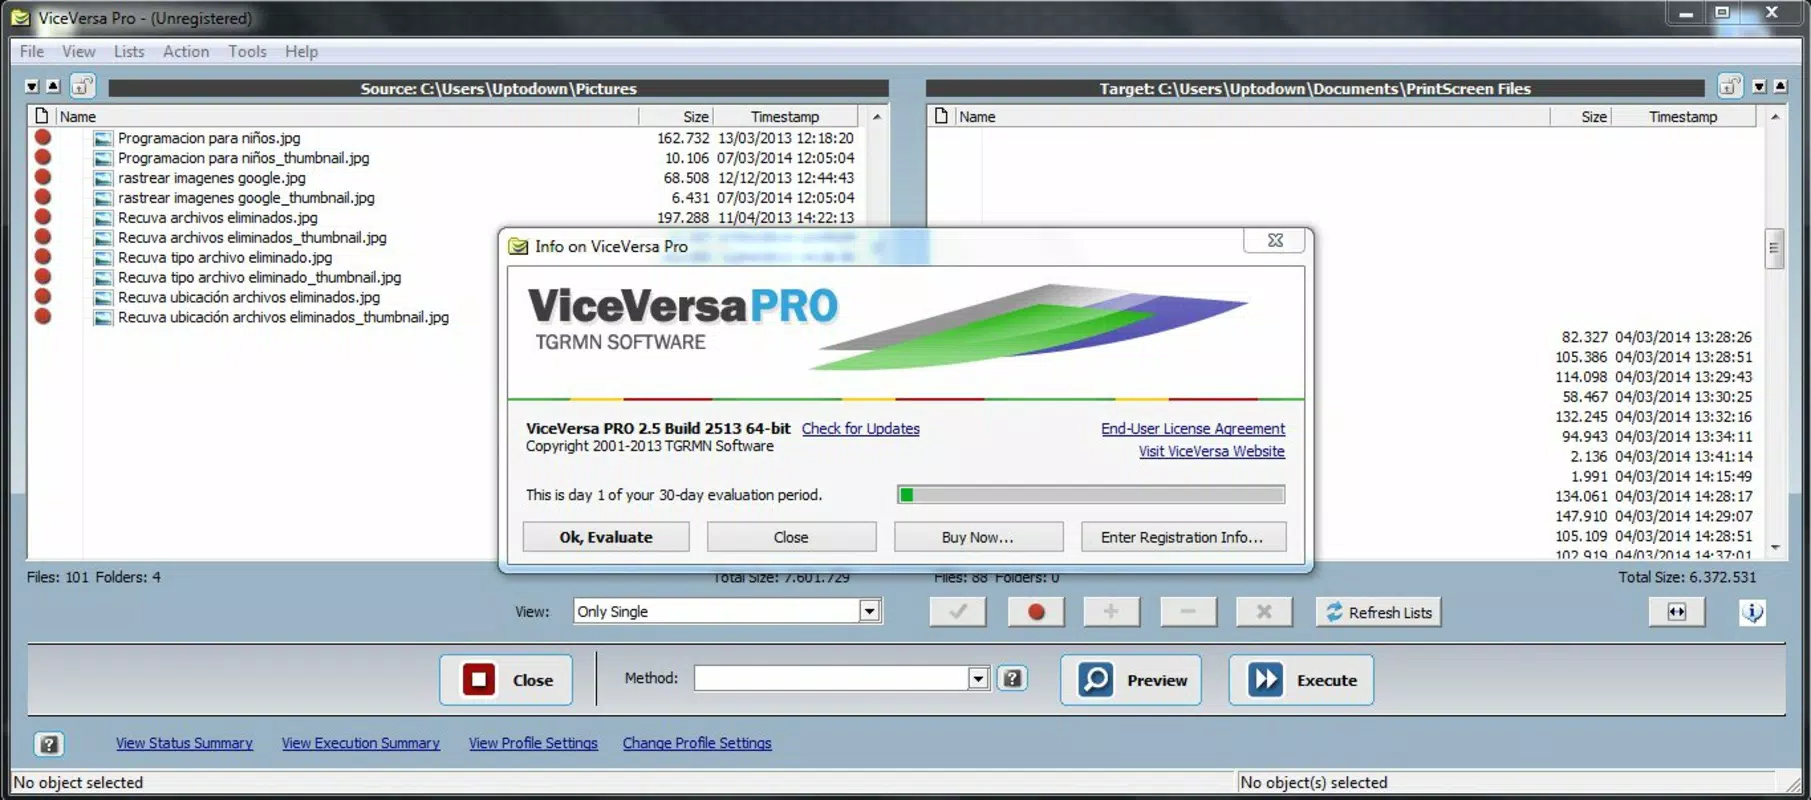Click the evaluation period progress bar
Screen dimensions: 1811x800
[1091, 494]
